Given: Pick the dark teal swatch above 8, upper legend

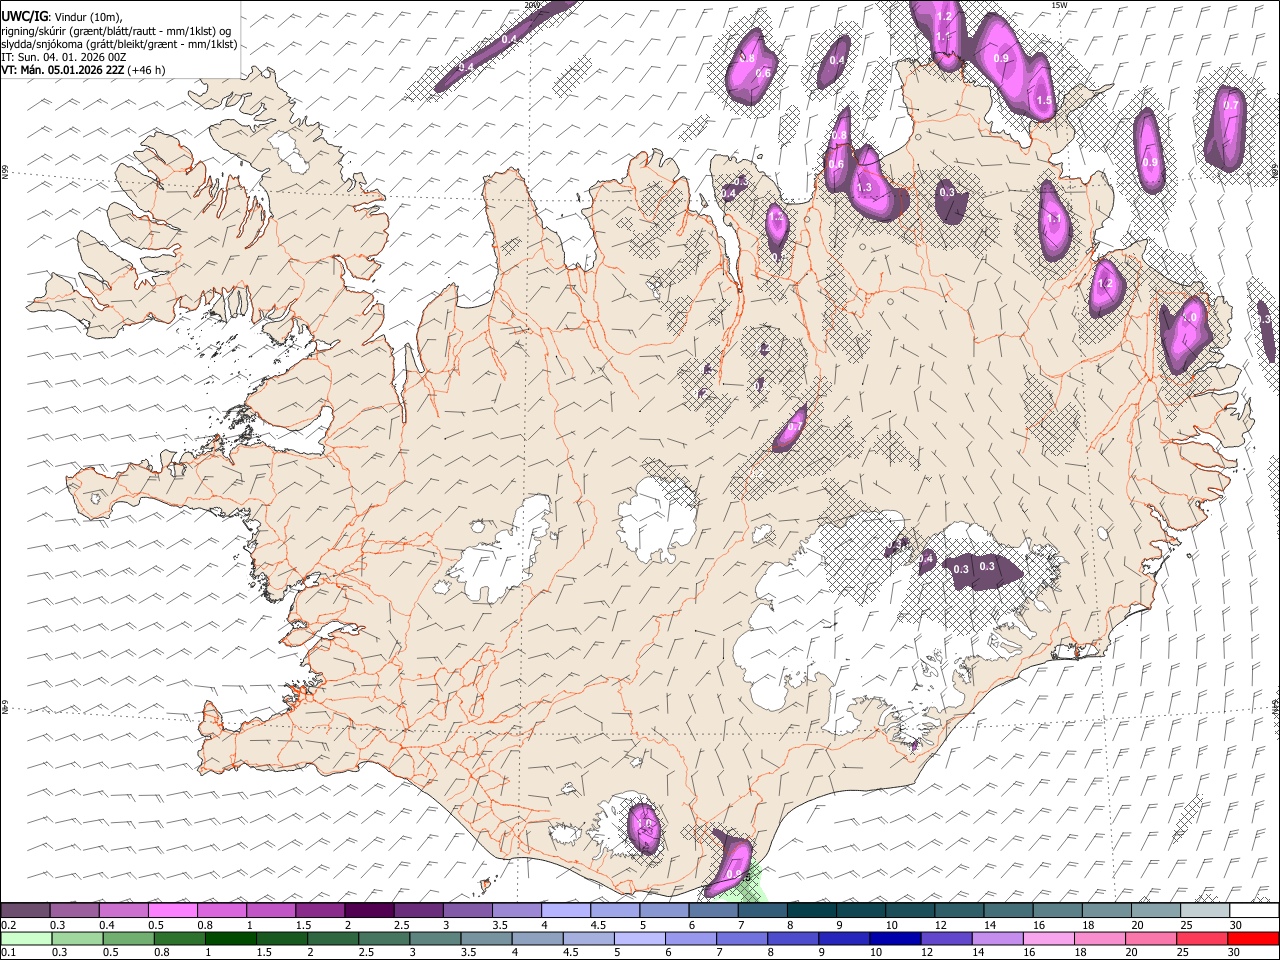Looking at the screenshot, I should click(x=811, y=910).
